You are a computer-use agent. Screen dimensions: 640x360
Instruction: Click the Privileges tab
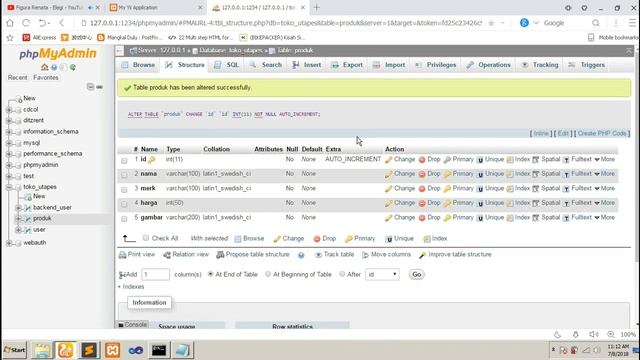[436, 65]
